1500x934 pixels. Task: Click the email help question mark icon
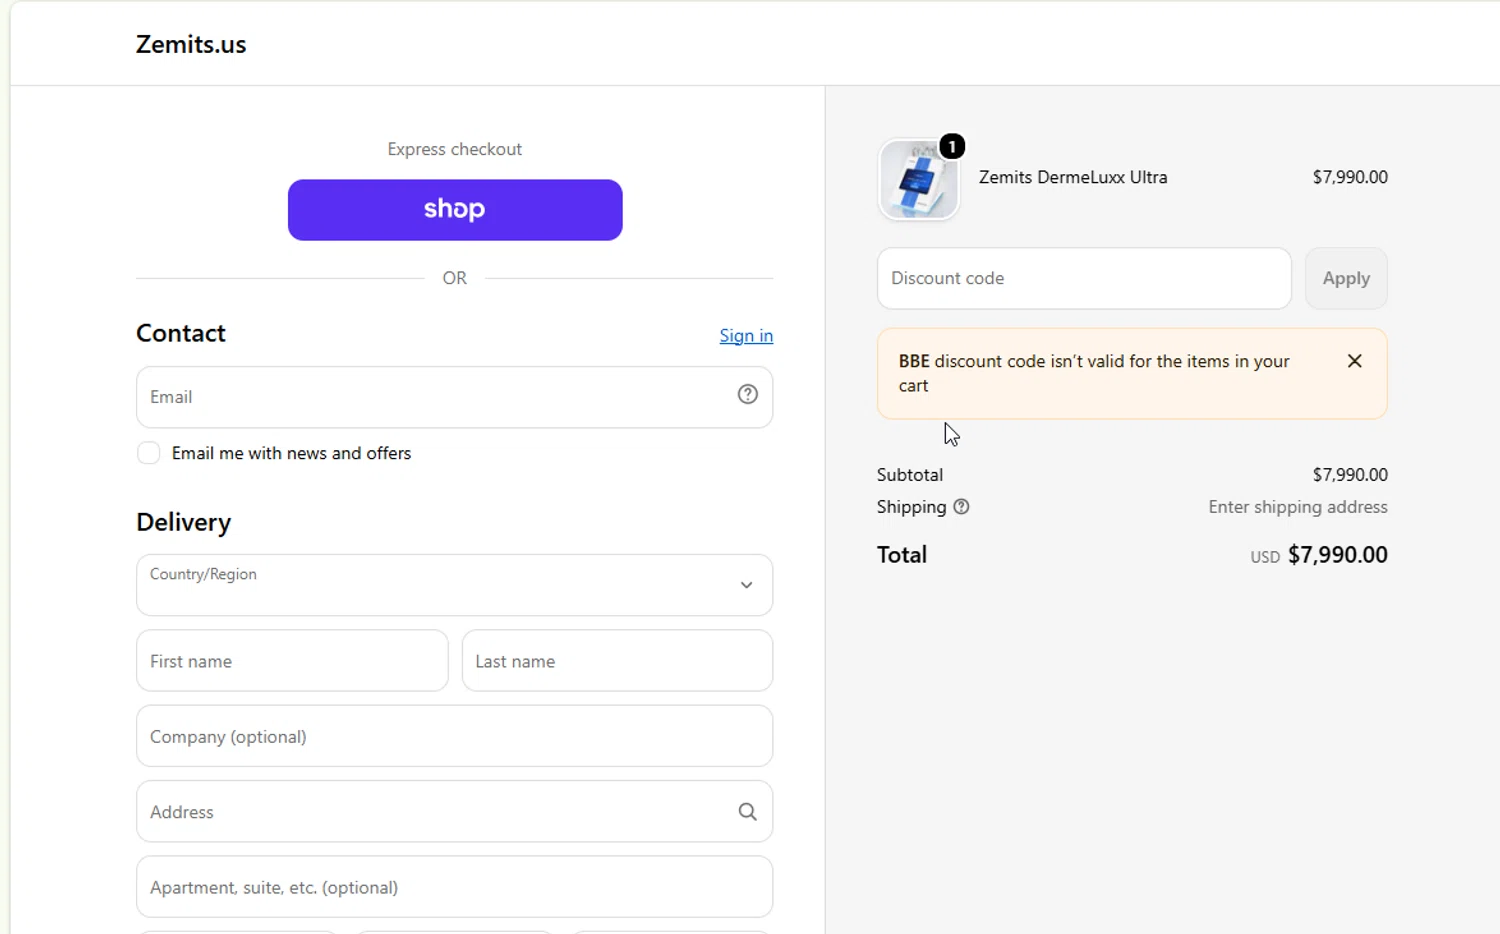pos(747,395)
